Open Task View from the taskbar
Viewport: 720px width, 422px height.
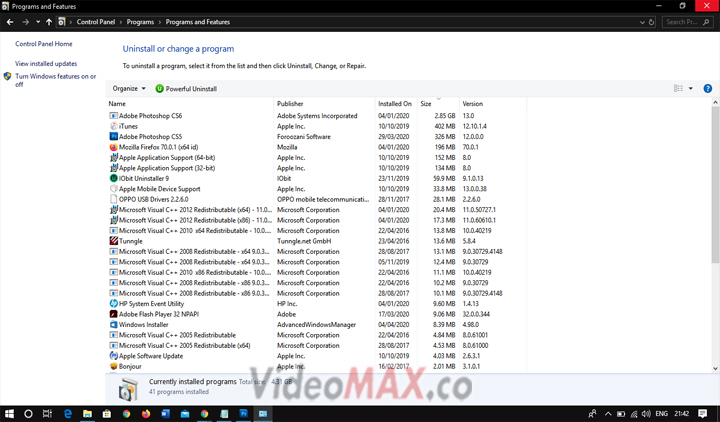click(47, 414)
